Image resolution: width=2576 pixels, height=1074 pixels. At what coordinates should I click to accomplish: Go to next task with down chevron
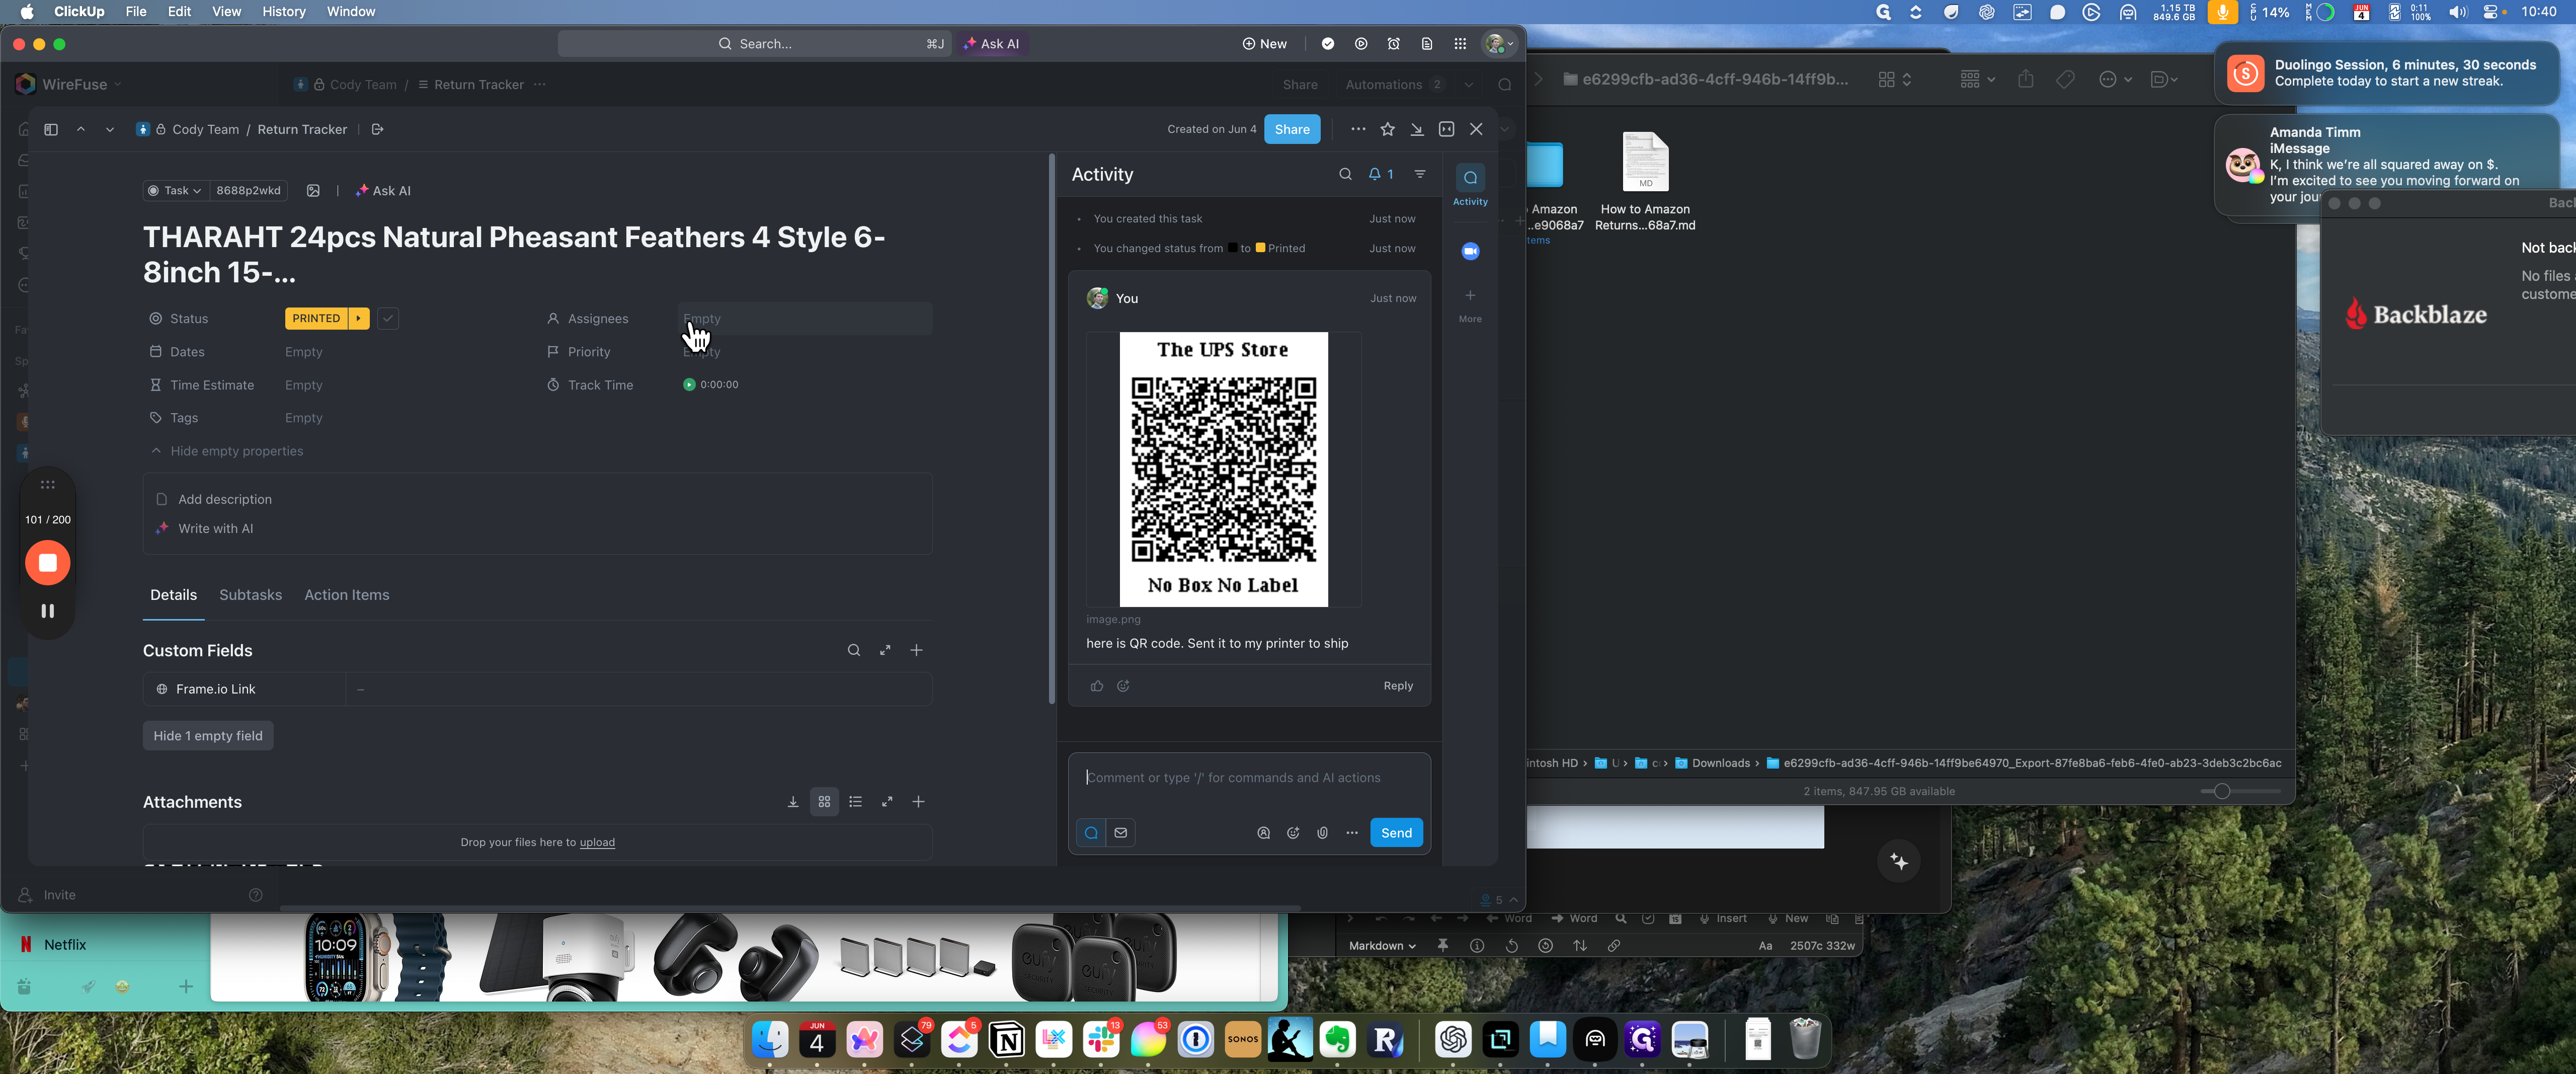point(109,129)
